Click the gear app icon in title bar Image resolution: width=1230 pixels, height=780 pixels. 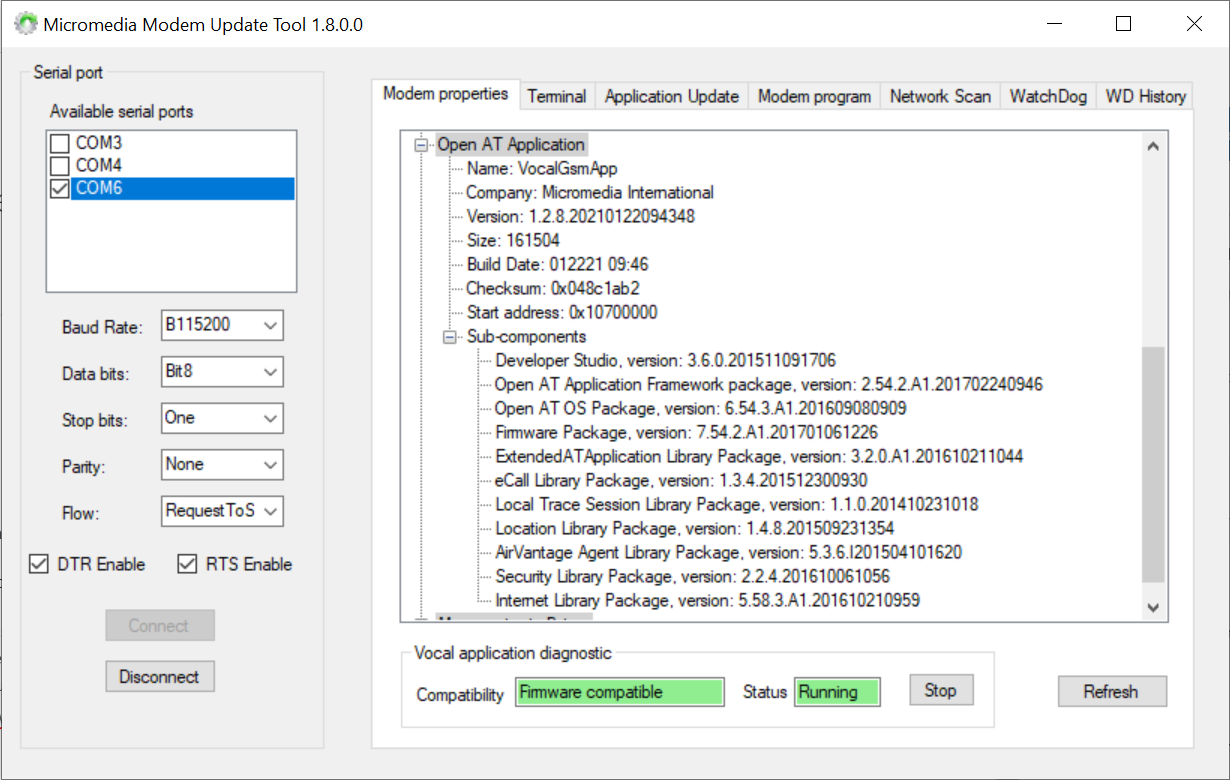click(25, 24)
